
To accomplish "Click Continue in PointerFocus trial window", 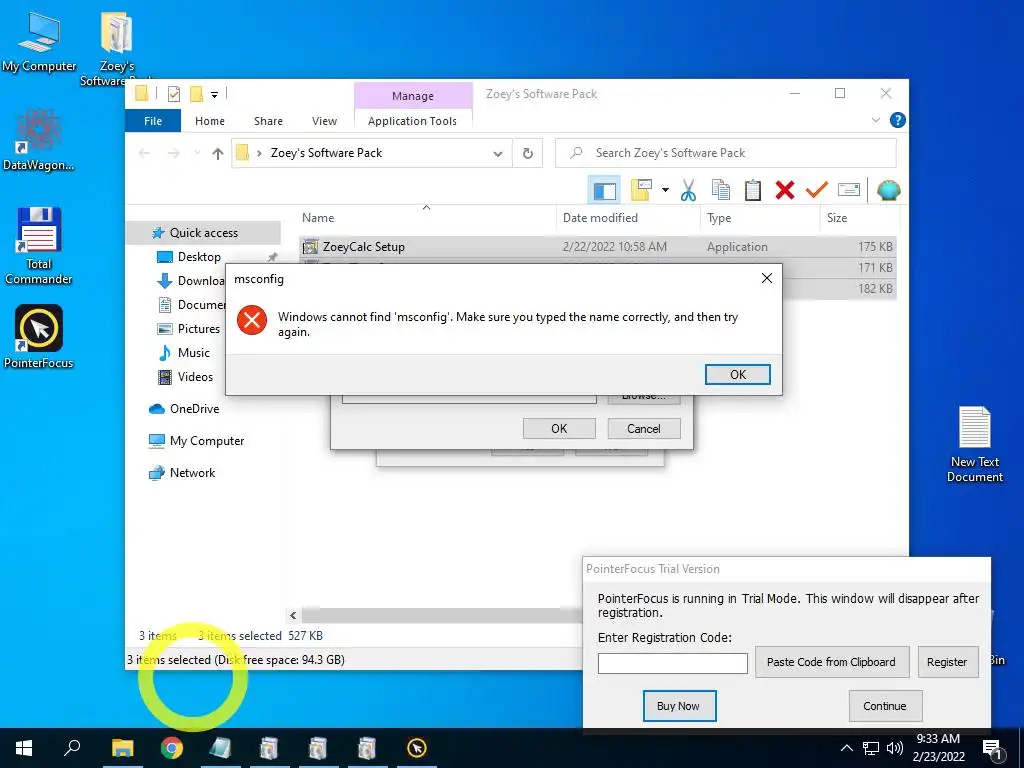I will [x=885, y=706].
